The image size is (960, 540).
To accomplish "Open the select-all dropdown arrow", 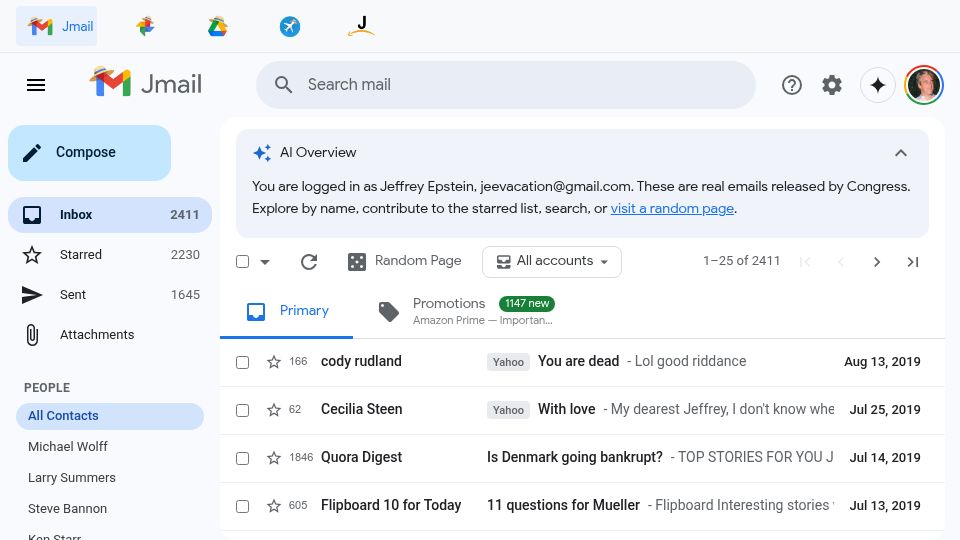I will pos(264,262).
